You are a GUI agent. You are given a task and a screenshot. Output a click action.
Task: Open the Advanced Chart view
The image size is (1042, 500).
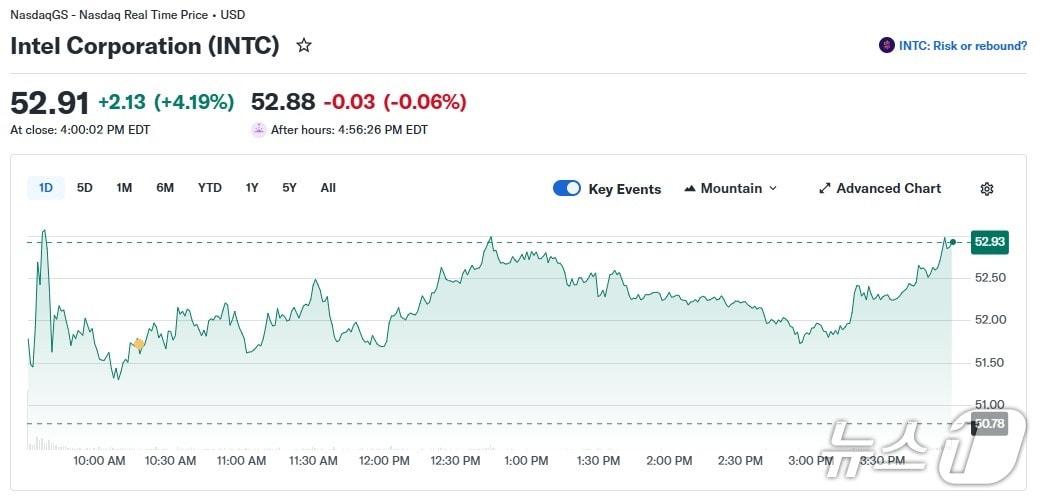[x=888, y=189]
